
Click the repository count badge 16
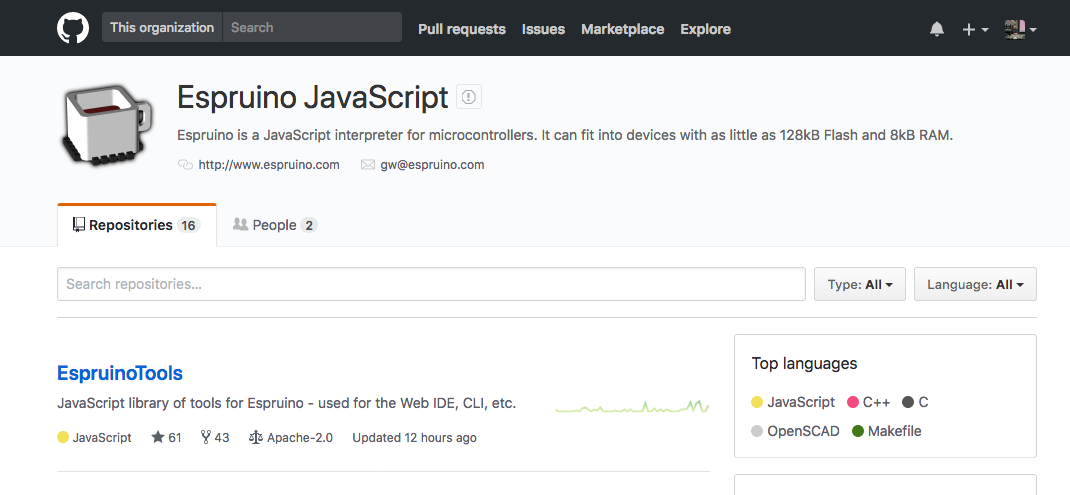[189, 225]
